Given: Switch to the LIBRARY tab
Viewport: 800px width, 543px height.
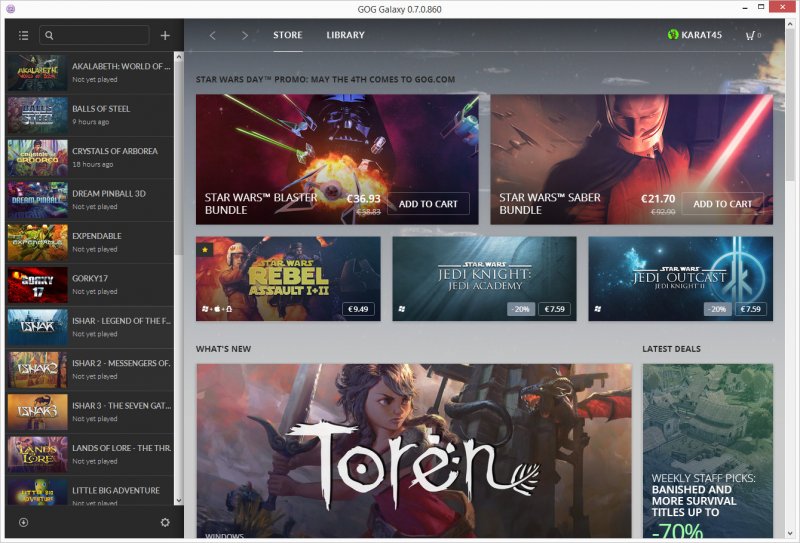Looking at the screenshot, I should click(345, 35).
